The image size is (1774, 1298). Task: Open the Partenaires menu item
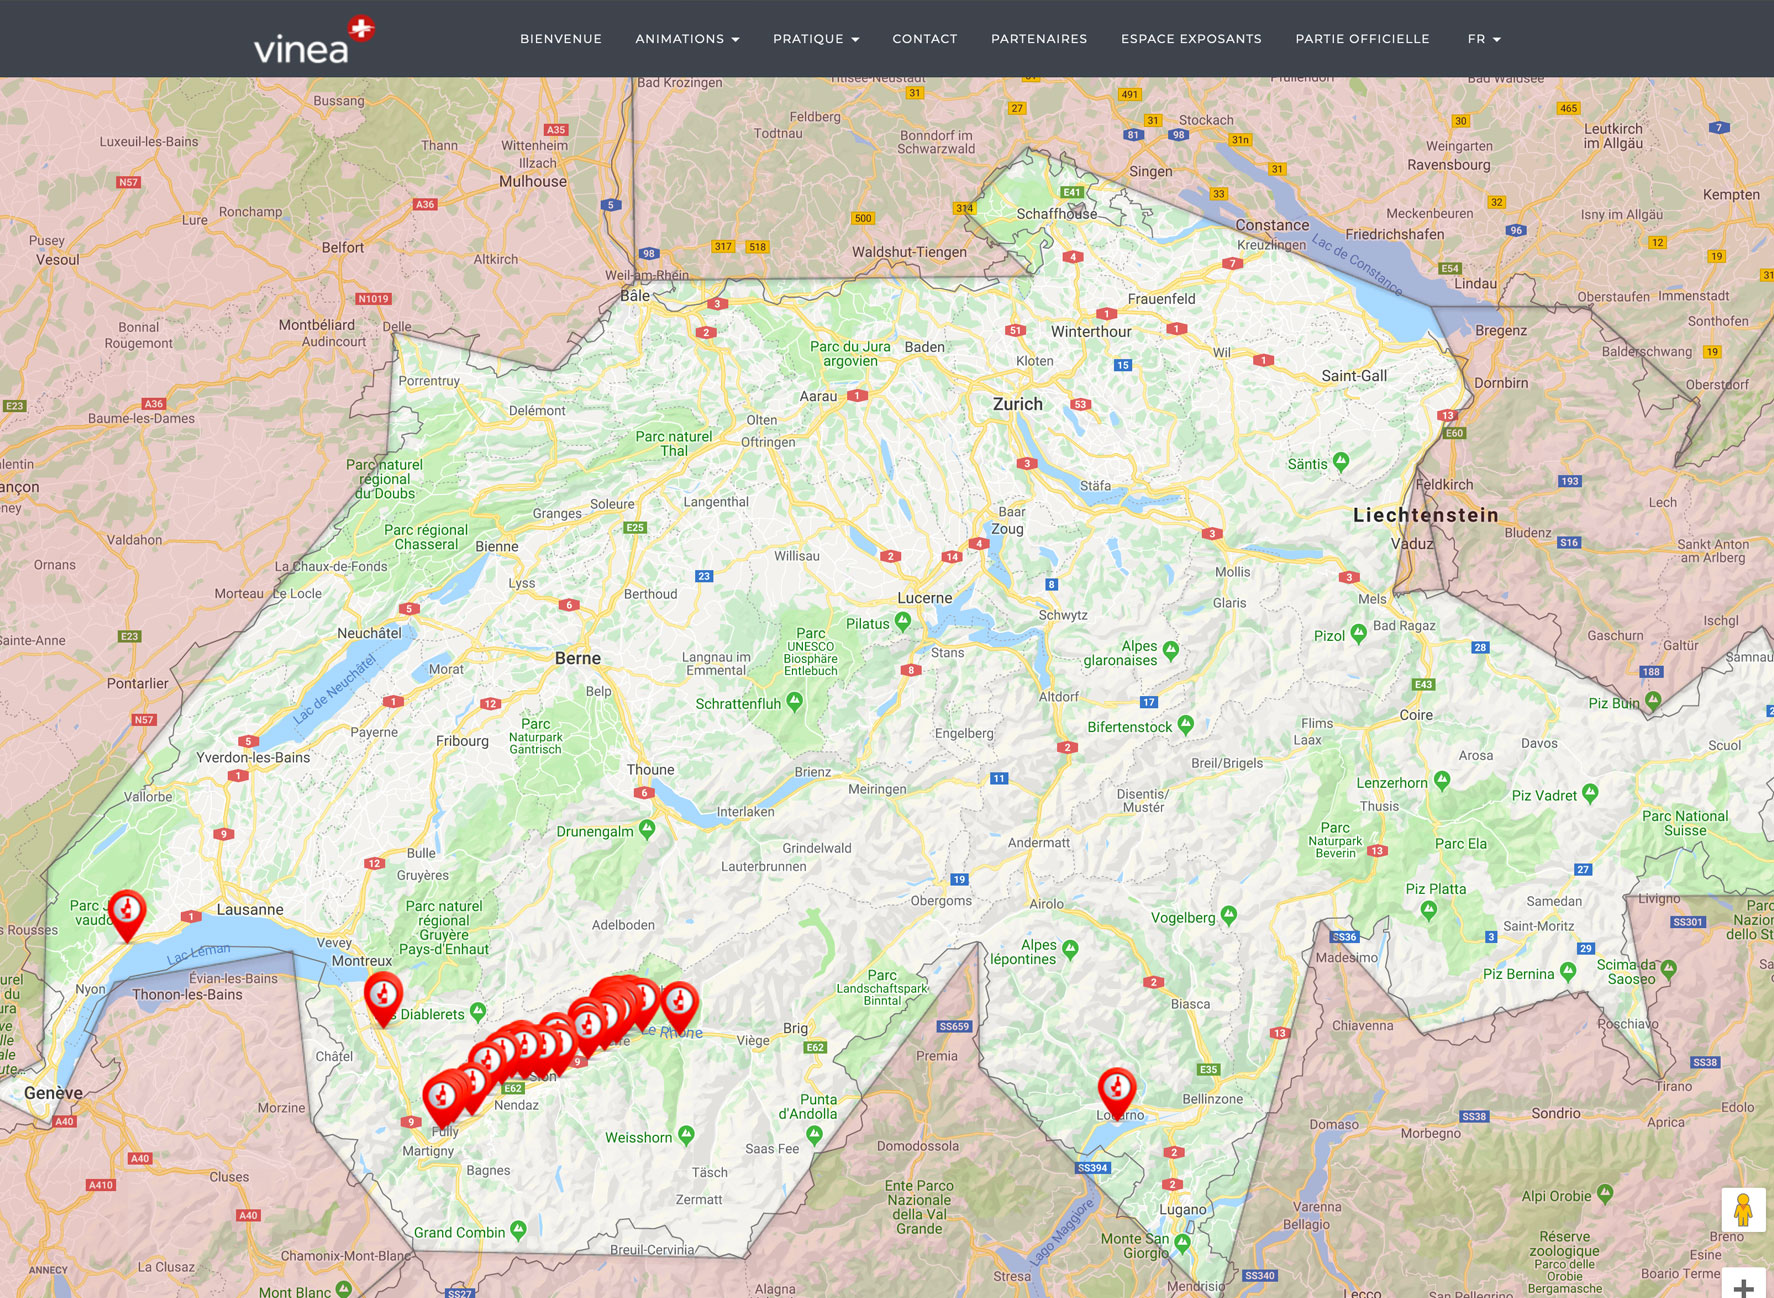1039,39
